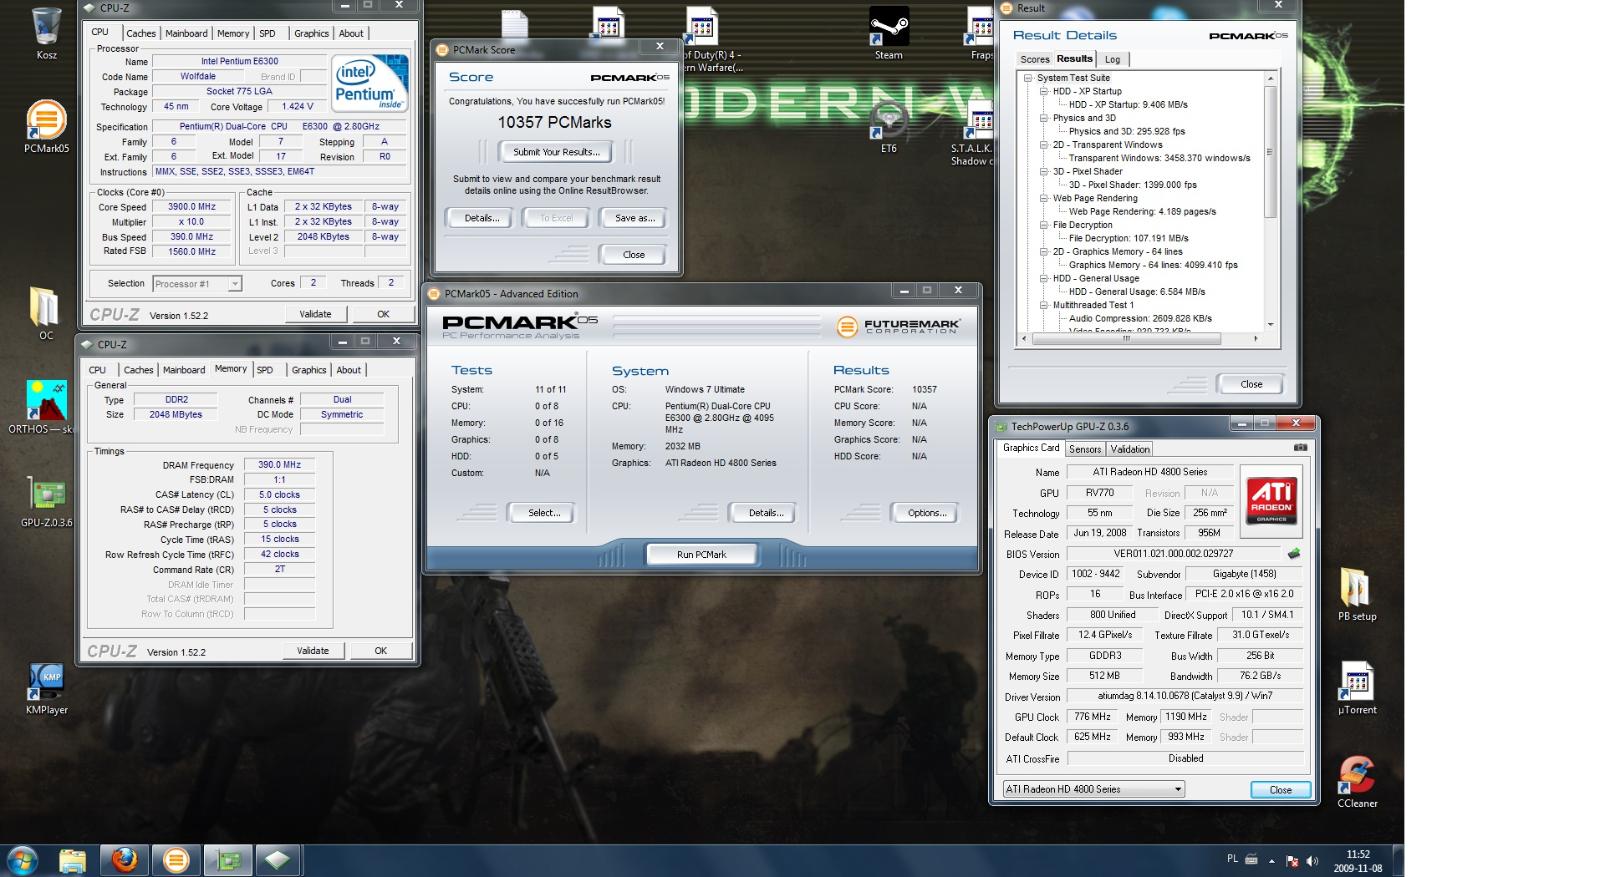
Task: Switch to Firefox on the taskbar
Action: point(124,860)
